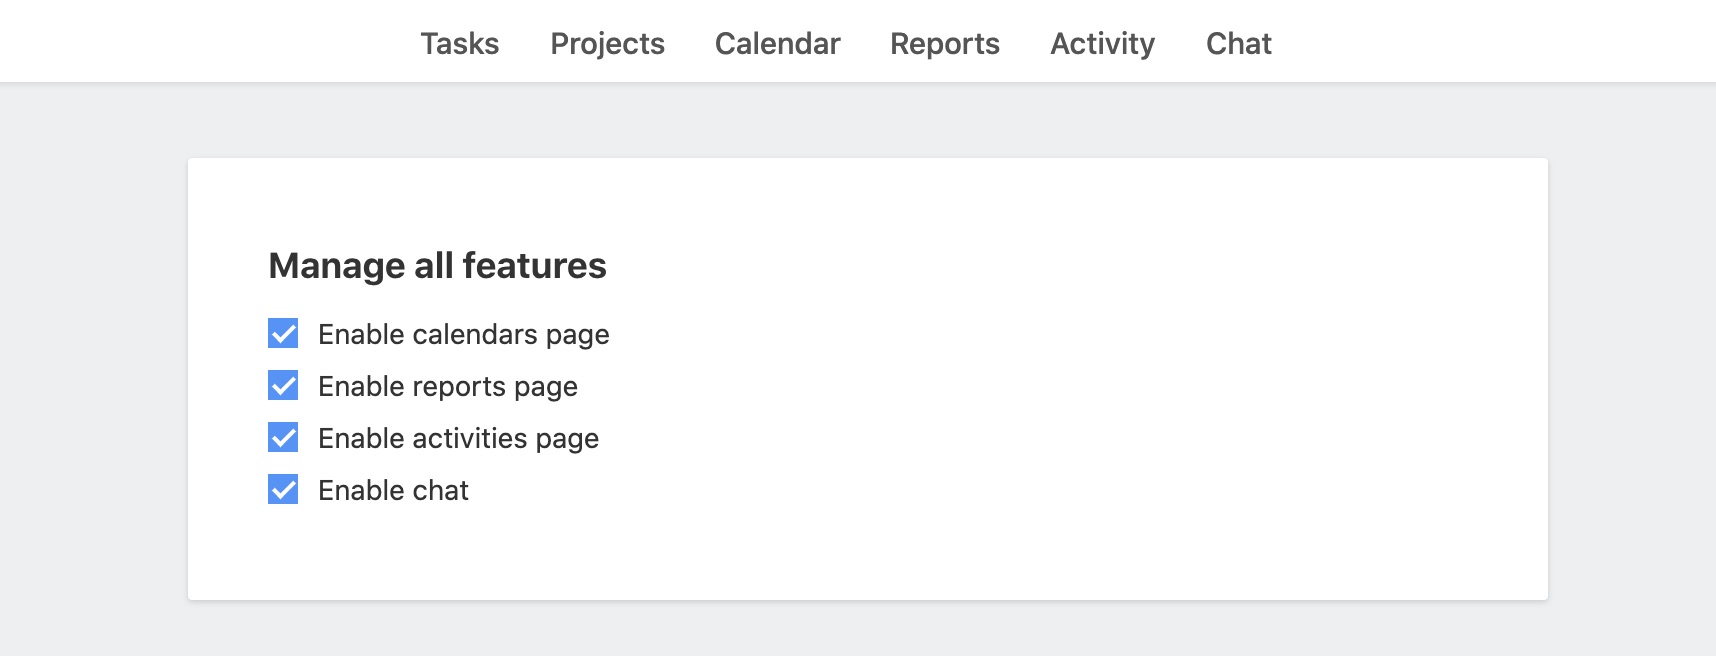Click the 'Enable calendars page' label text
The image size is (1716, 656).
click(x=463, y=335)
